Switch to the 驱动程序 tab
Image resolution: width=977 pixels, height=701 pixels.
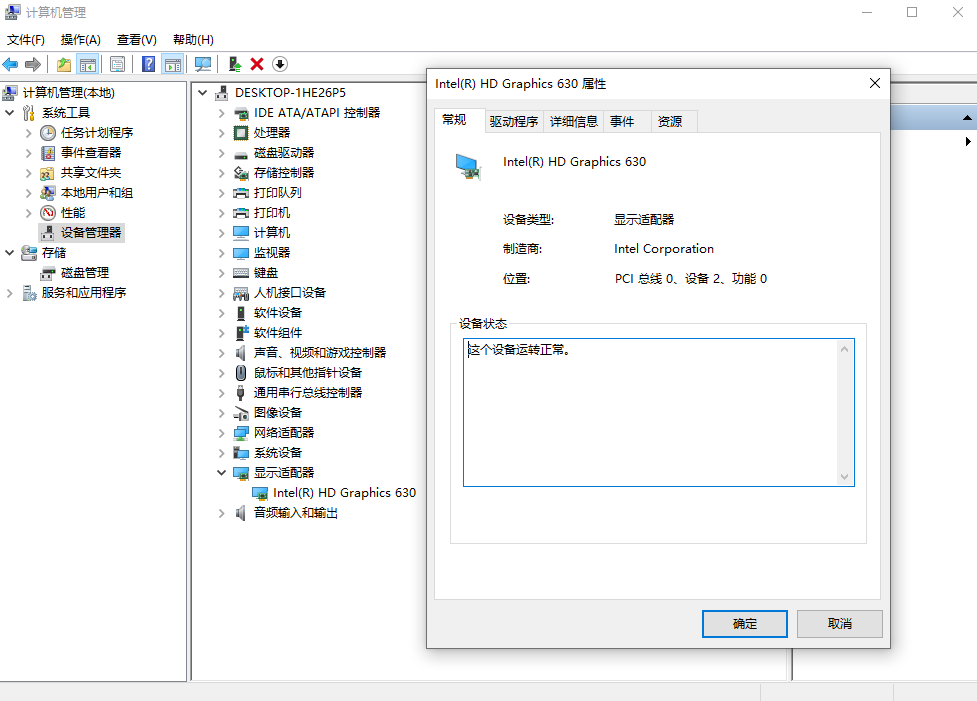click(x=514, y=120)
